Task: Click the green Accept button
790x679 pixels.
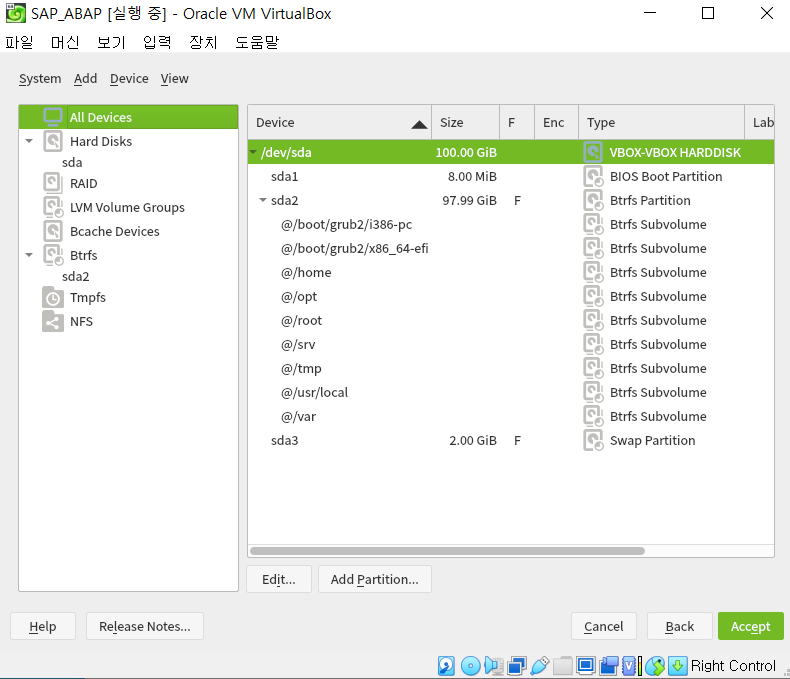Action: point(751,626)
